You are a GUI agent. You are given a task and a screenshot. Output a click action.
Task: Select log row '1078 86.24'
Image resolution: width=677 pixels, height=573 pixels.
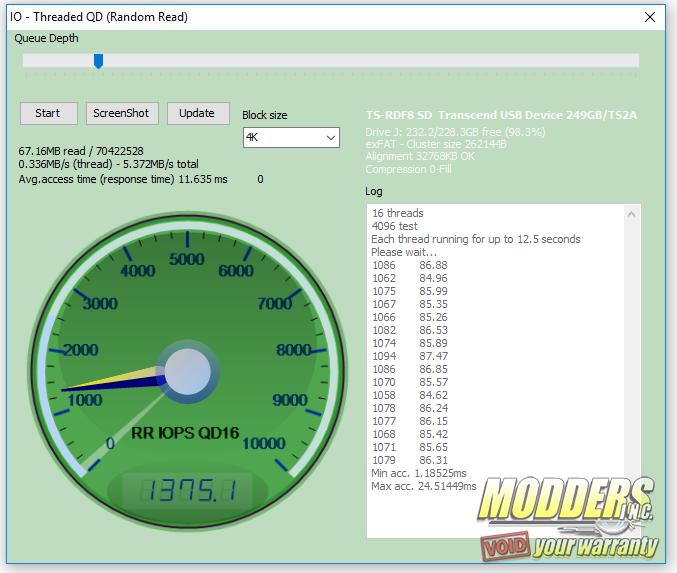click(410, 408)
